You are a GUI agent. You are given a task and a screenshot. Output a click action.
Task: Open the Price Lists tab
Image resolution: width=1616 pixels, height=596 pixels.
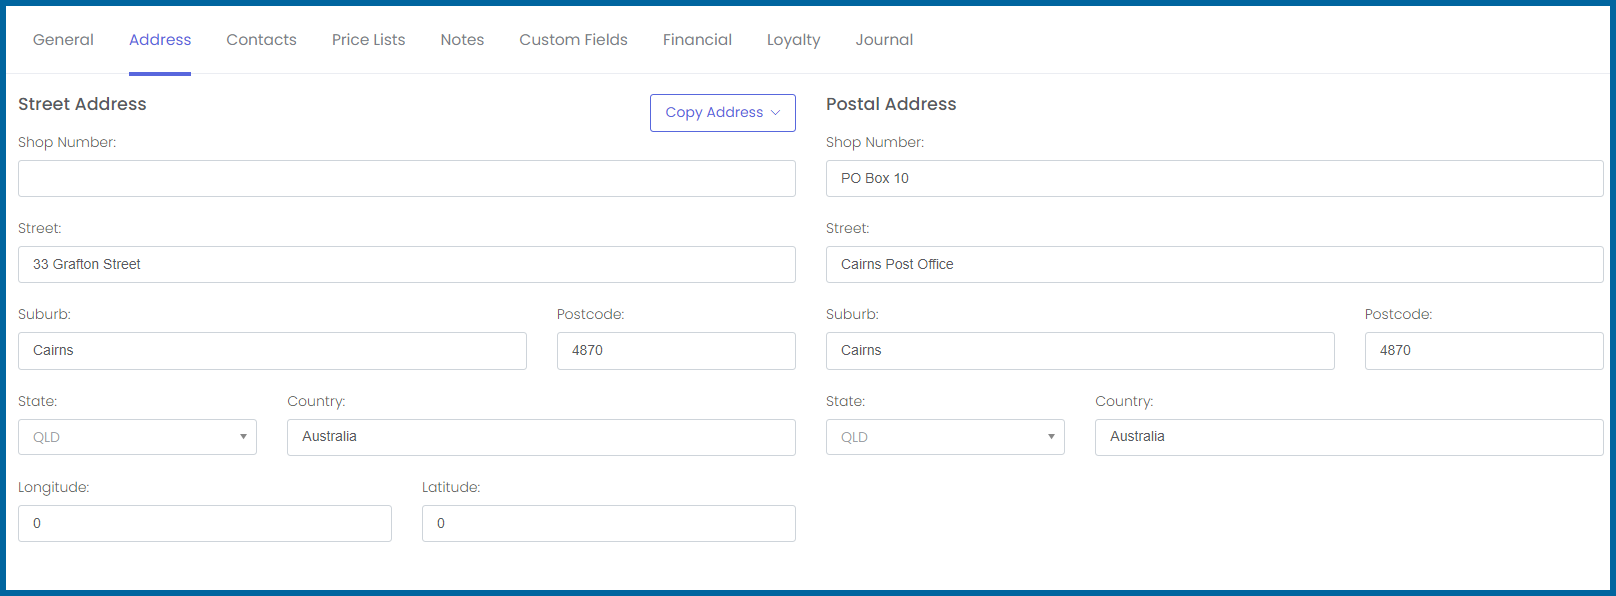369,40
